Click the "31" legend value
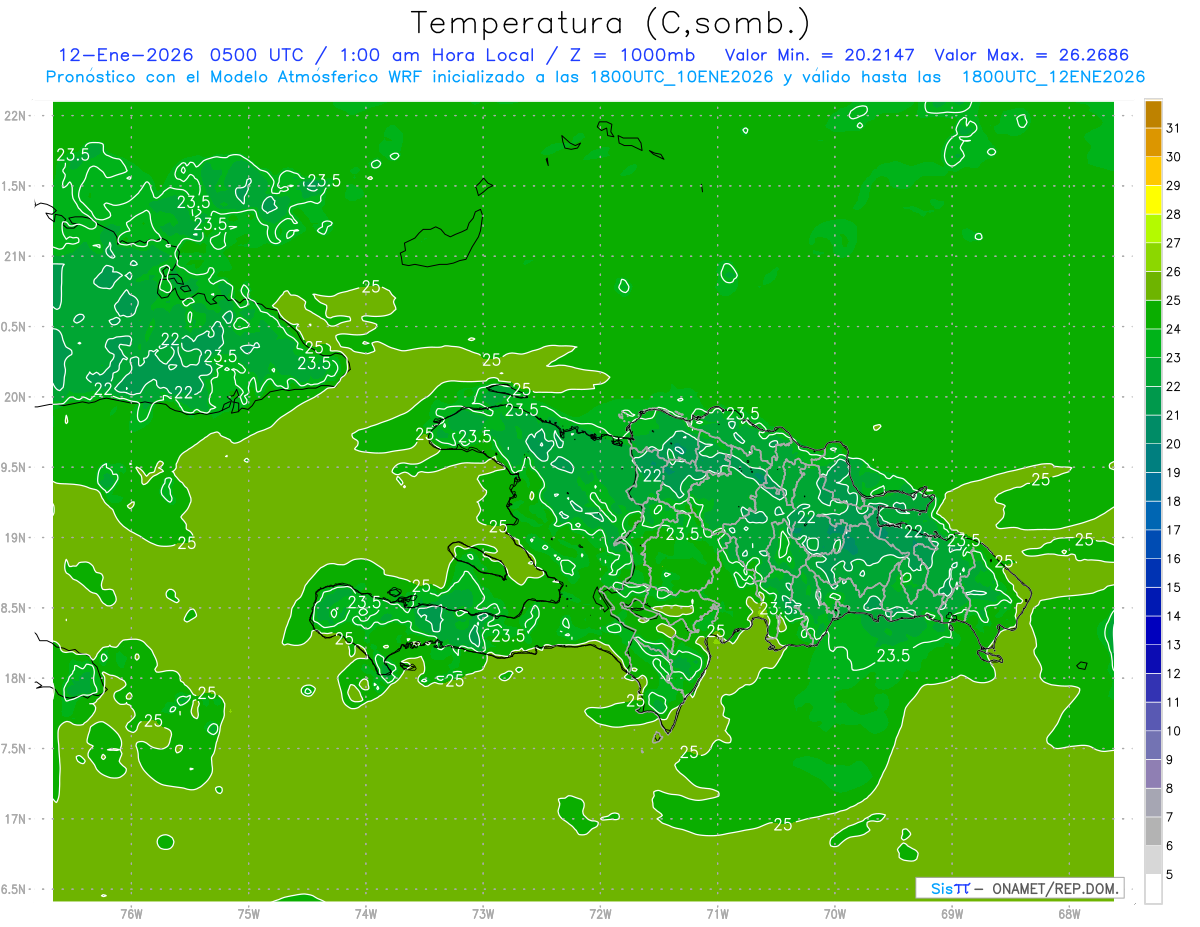The height and width of the screenshot is (927, 1200). click(1173, 128)
